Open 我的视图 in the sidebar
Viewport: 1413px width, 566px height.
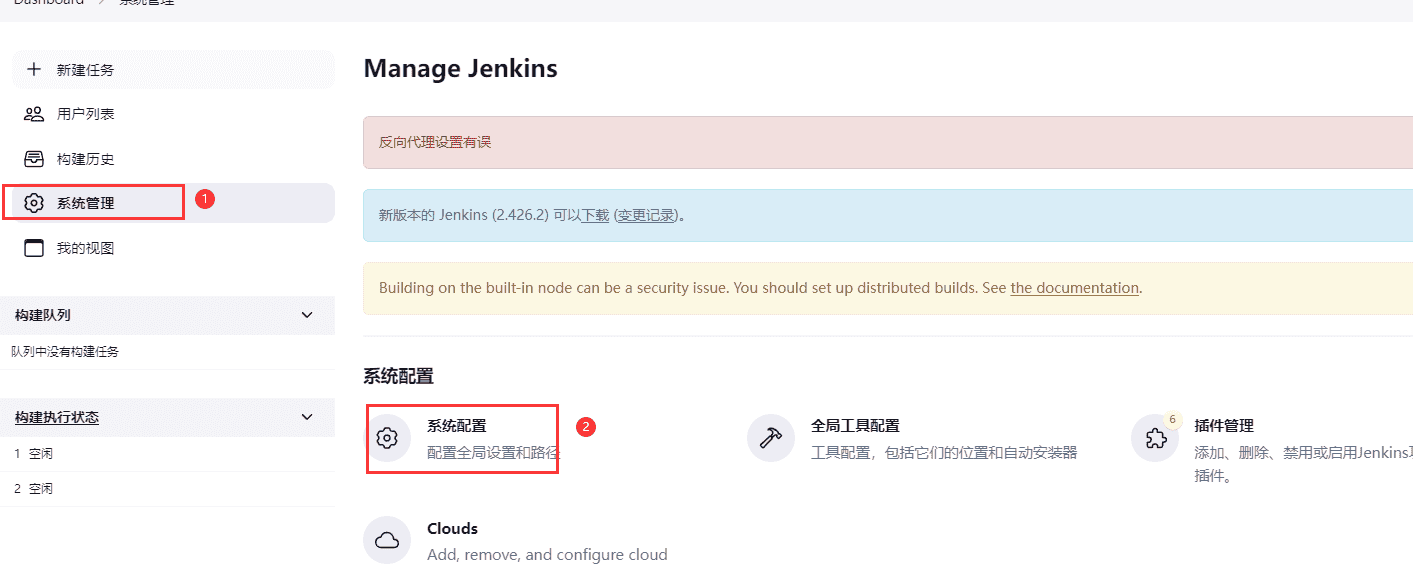[173, 248]
